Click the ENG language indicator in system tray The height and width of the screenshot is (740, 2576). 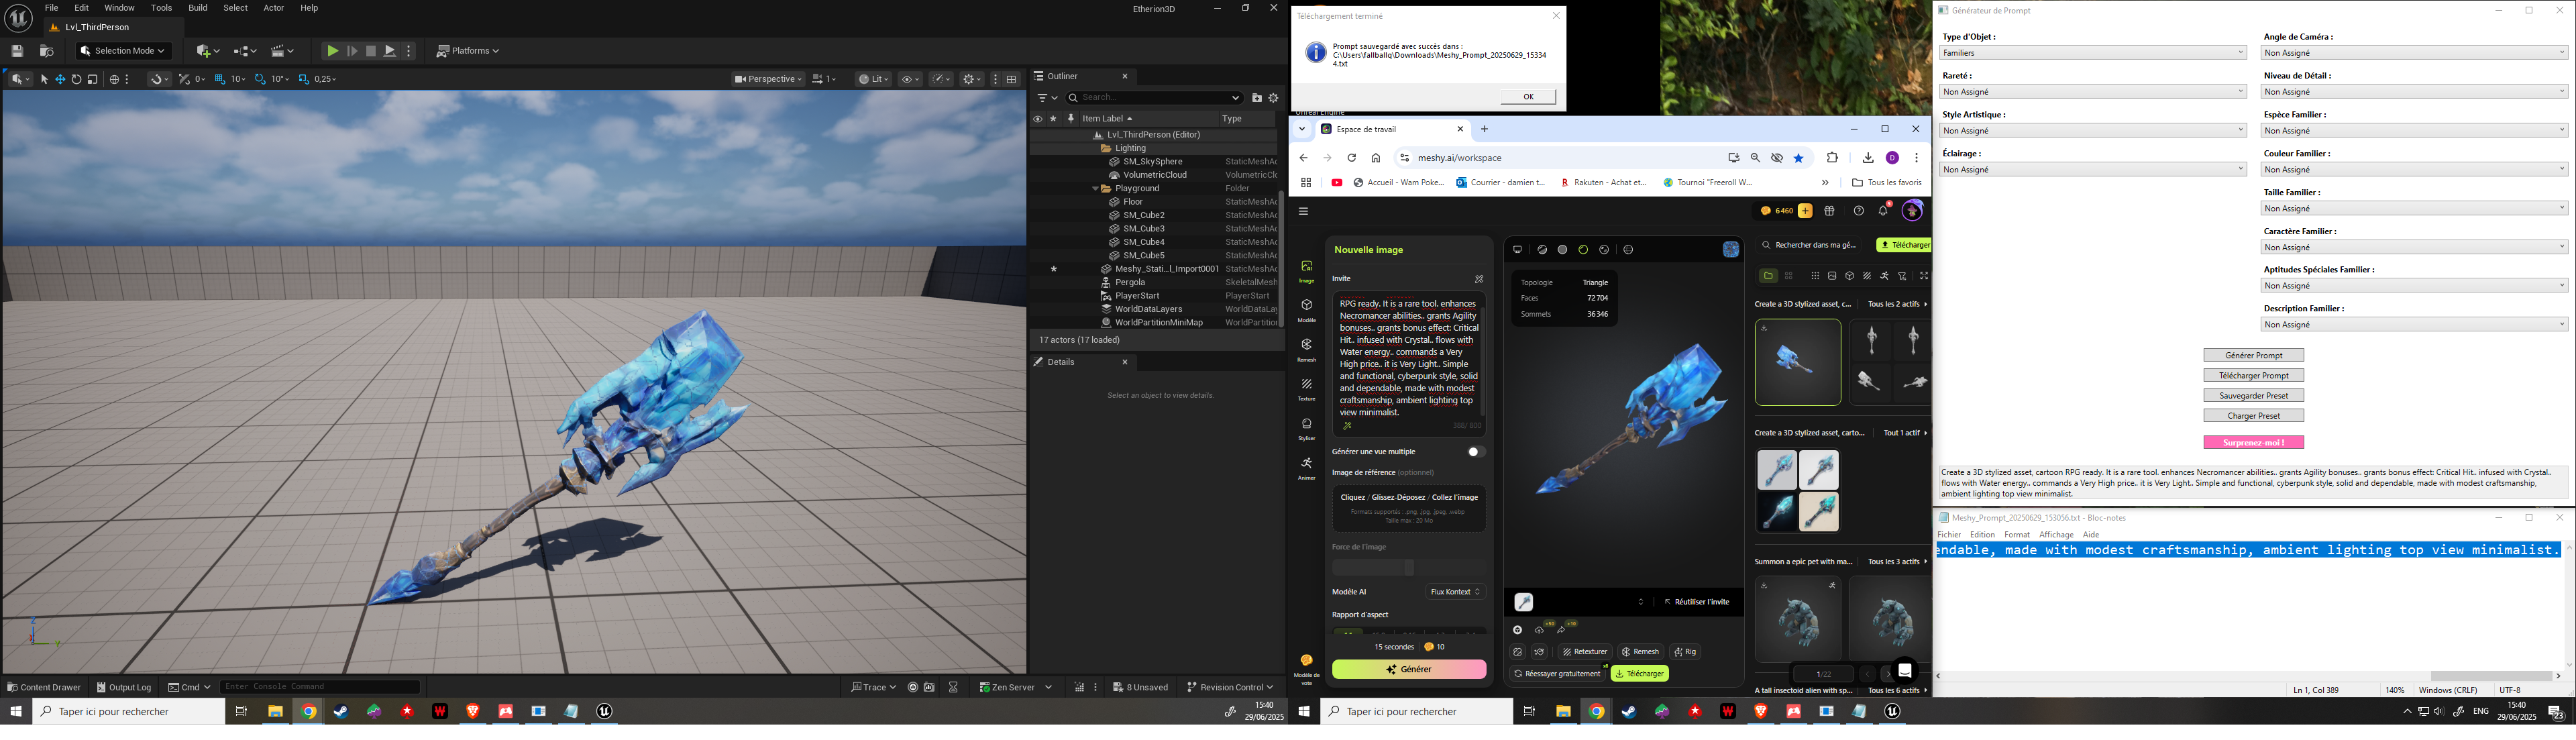2481,711
